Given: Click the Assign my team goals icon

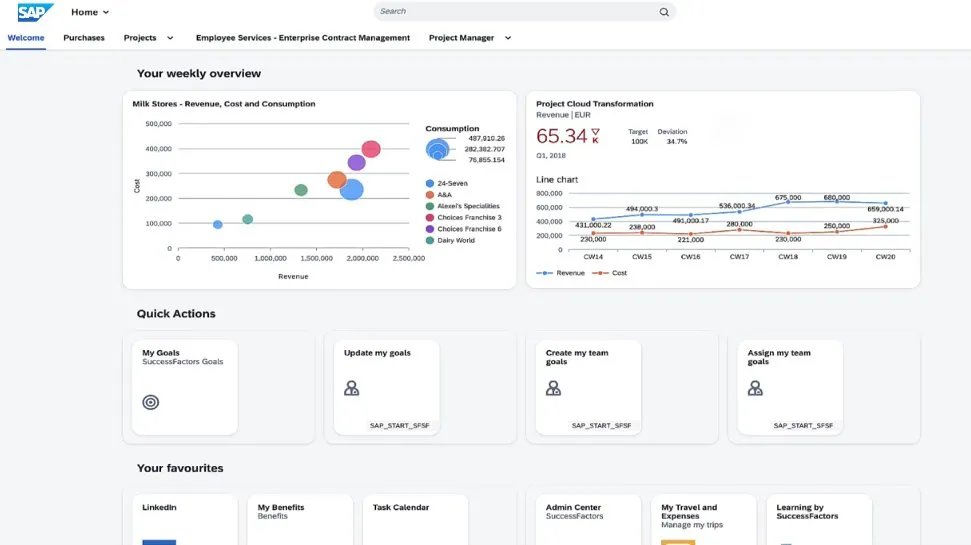Looking at the screenshot, I should (x=756, y=388).
